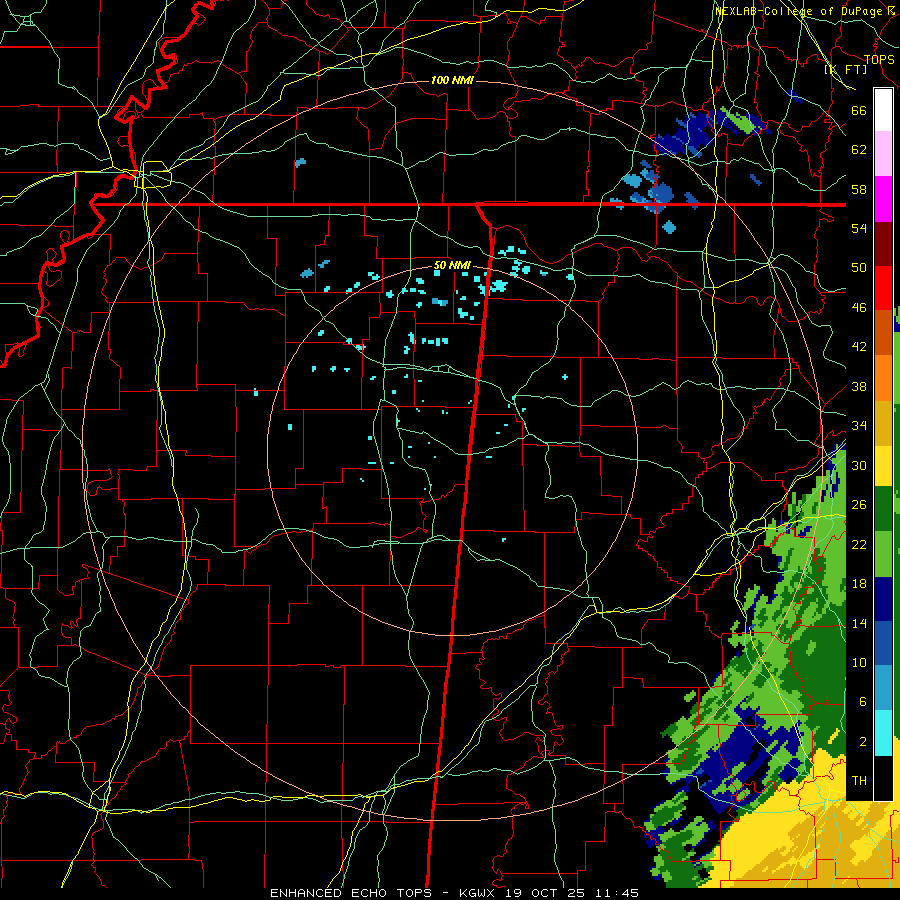Click the legend value 22
Image resolution: width=900 pixels, height=900 pixels.
click(x=859, y=544)
